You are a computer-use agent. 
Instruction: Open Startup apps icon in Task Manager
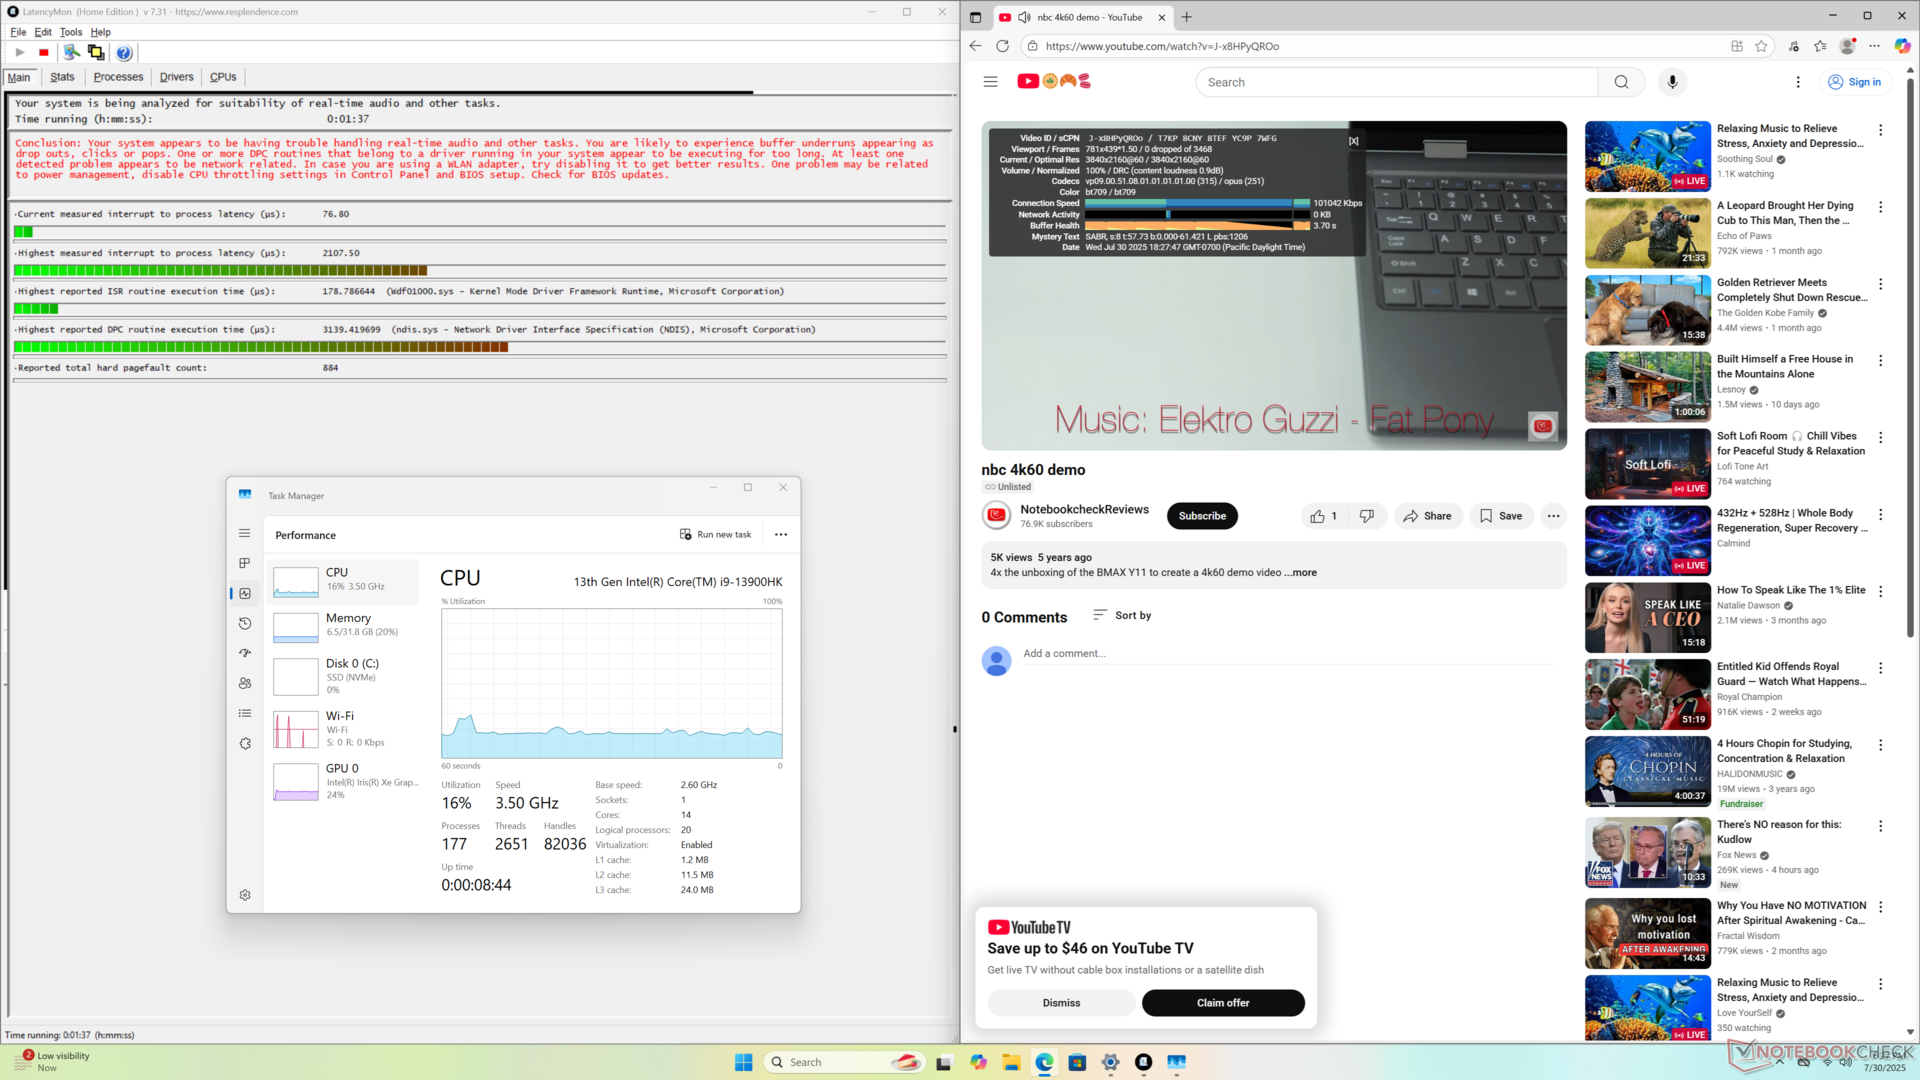(x=245, y=653)
